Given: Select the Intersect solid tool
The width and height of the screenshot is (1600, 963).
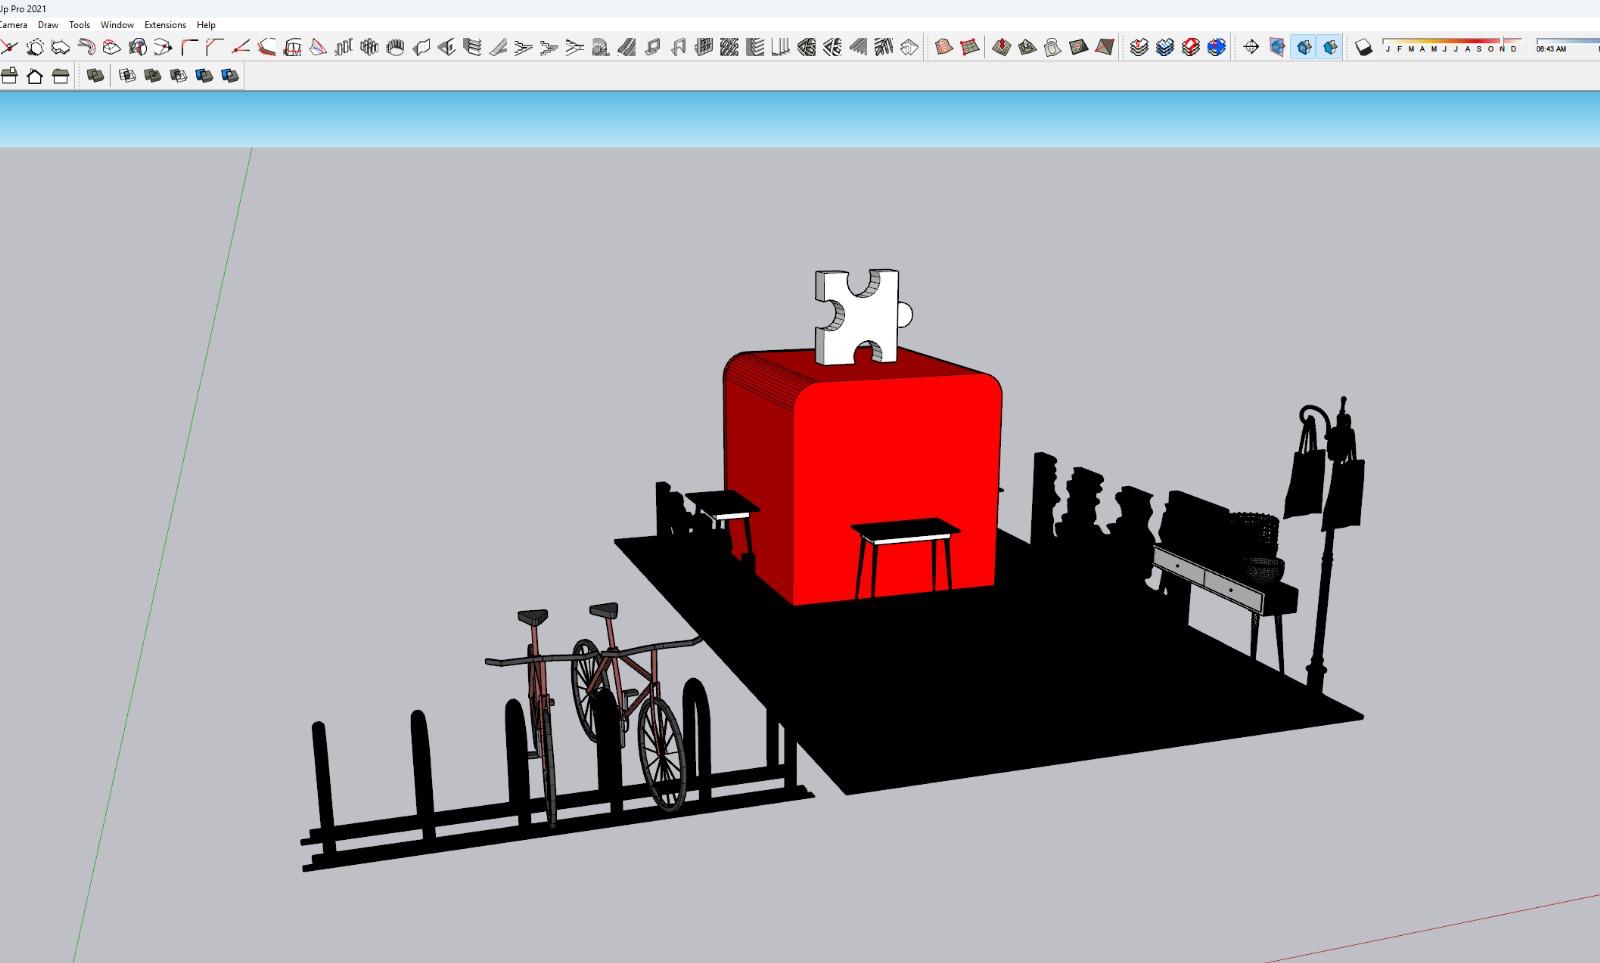Looking at the screenshot, I should pos(127,76).
